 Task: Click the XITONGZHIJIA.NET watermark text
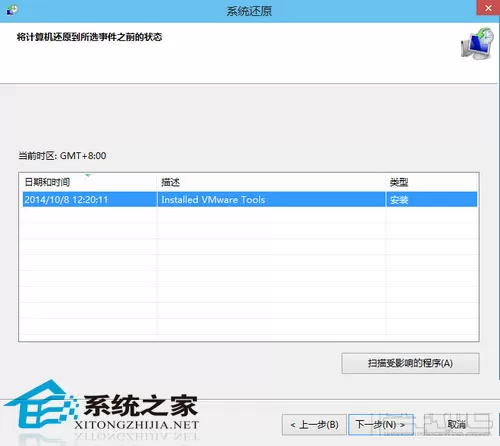coord(137,425)
